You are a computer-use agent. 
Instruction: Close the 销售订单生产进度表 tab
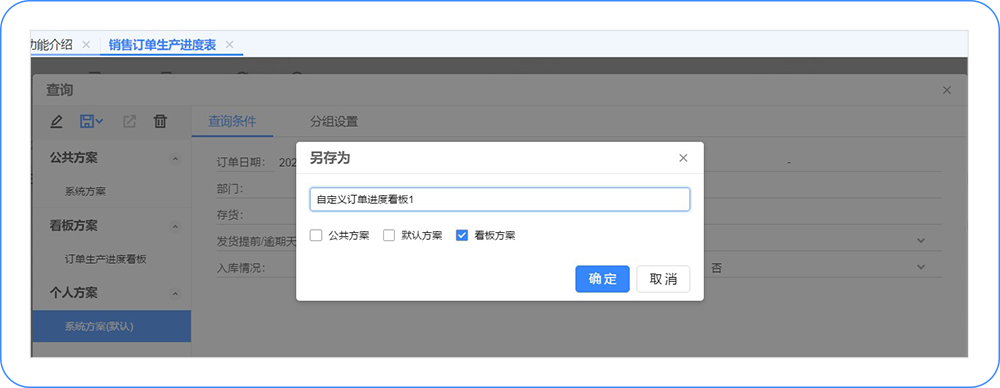click(230, 45)
